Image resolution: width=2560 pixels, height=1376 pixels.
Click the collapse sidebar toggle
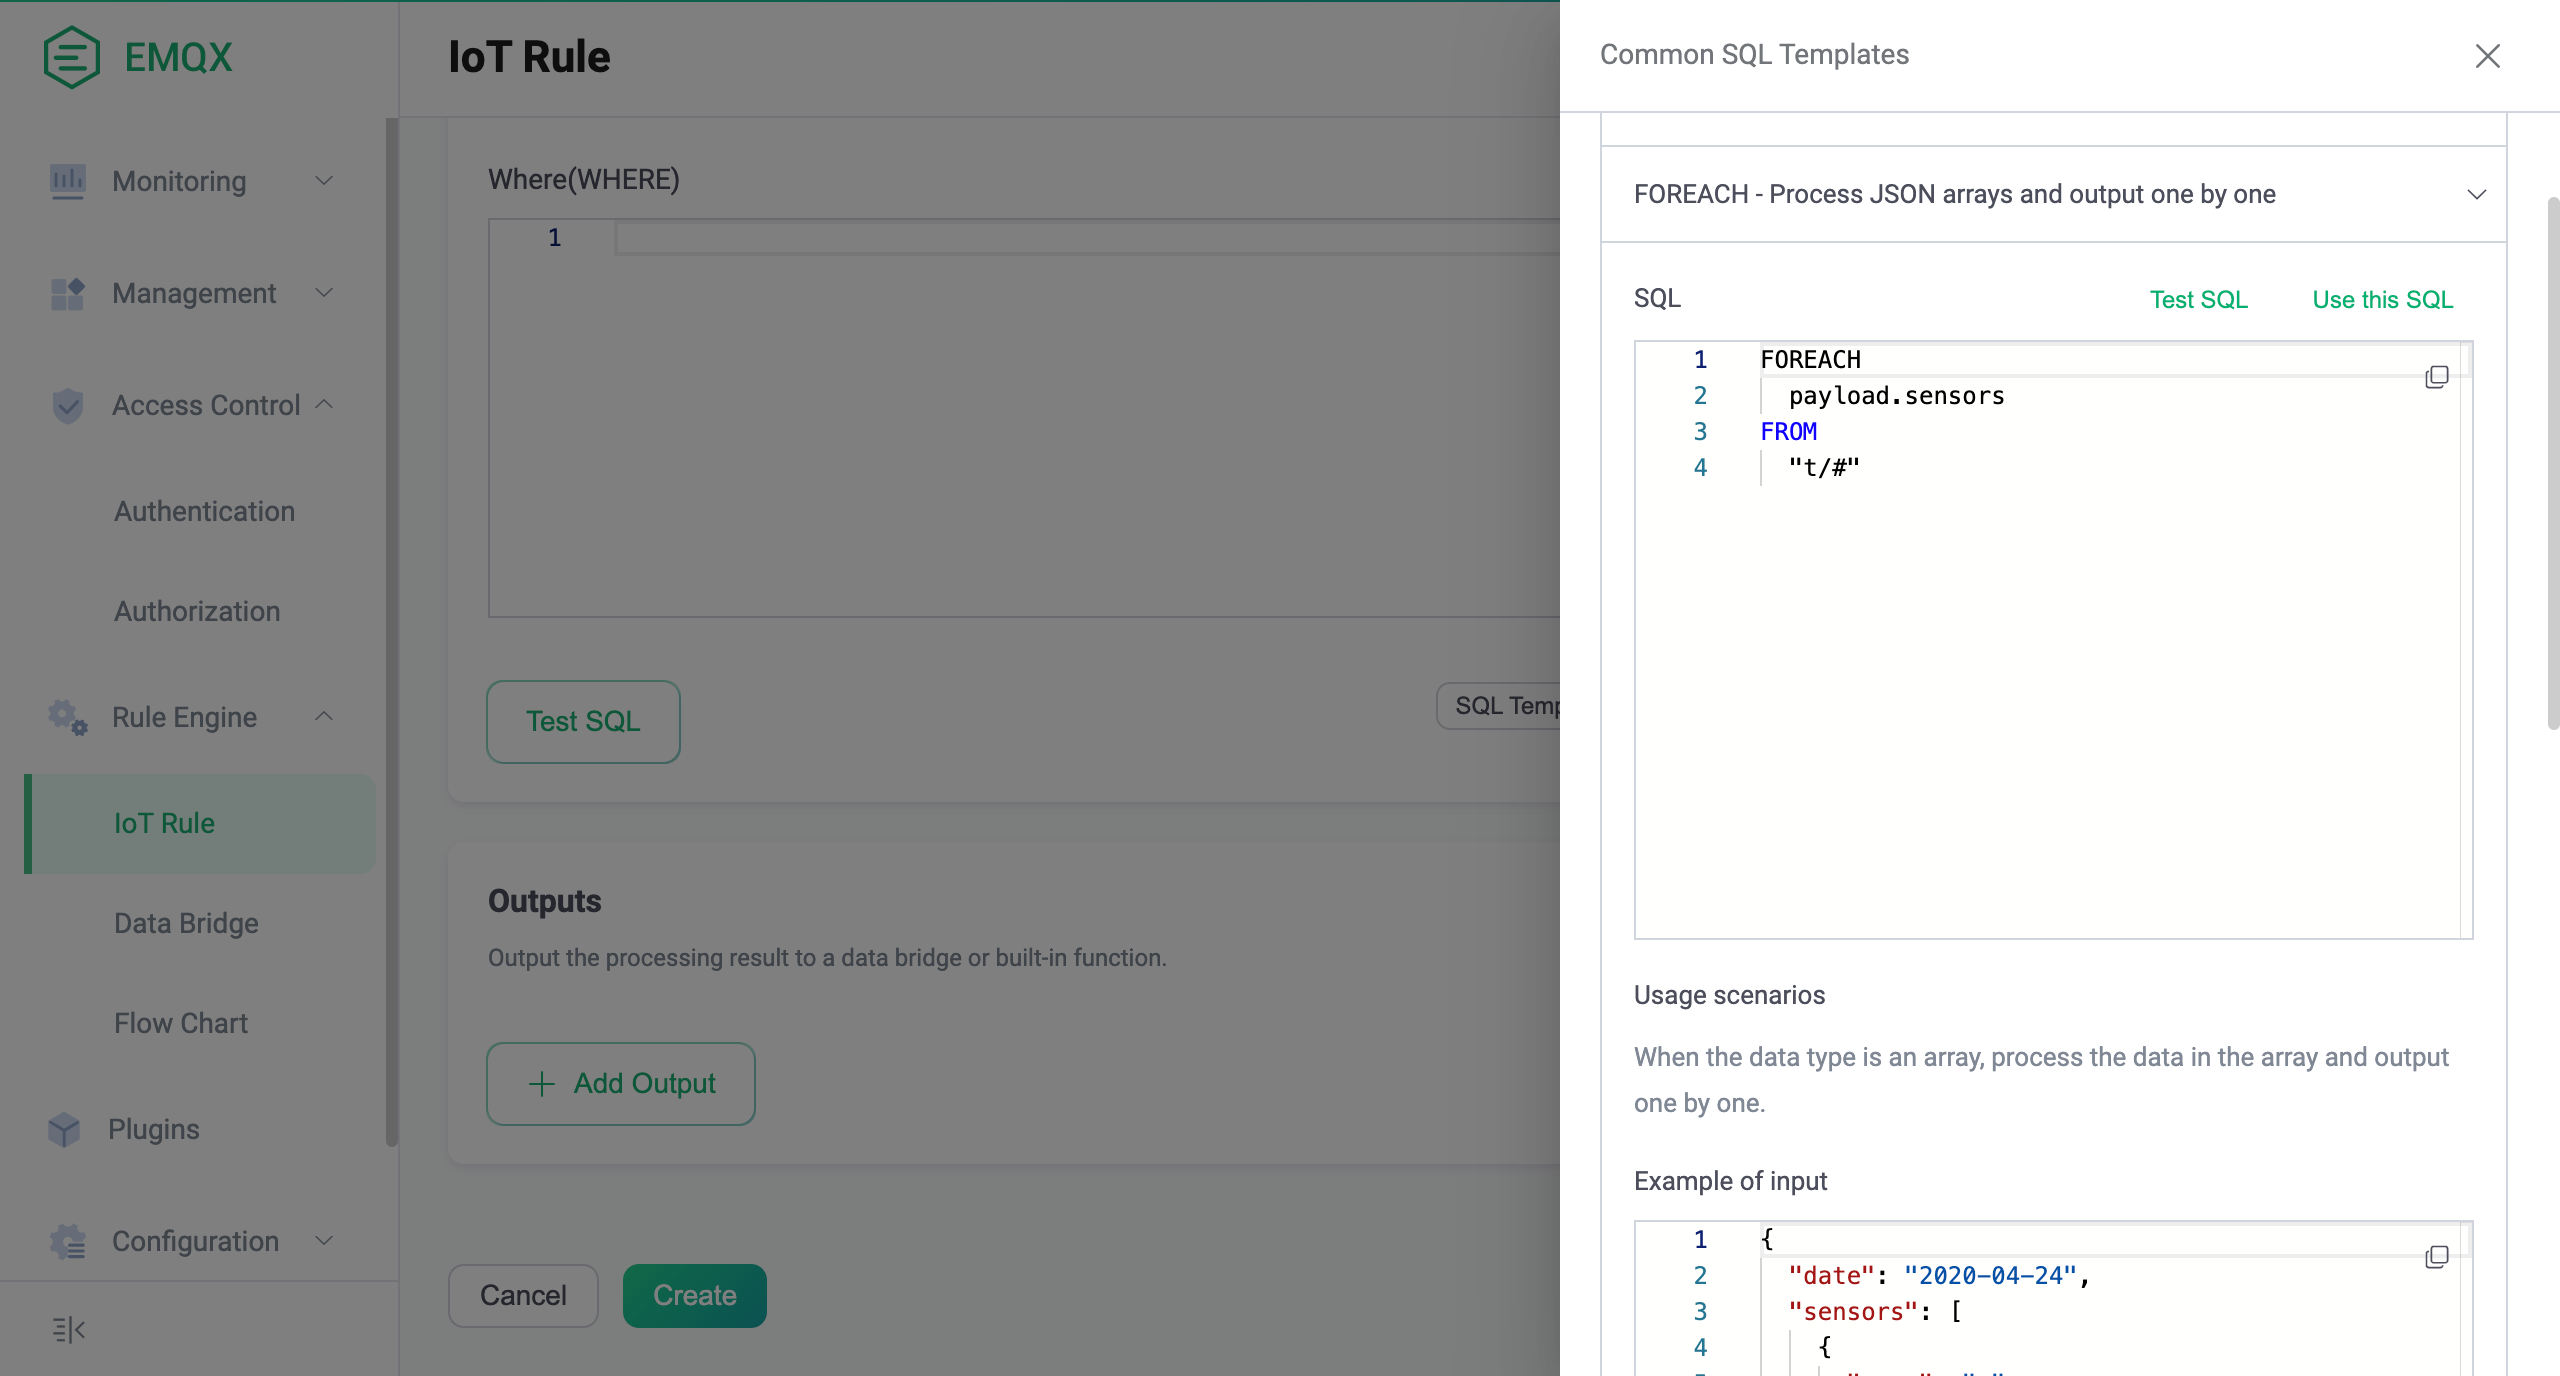click(x=69, y=1330)
